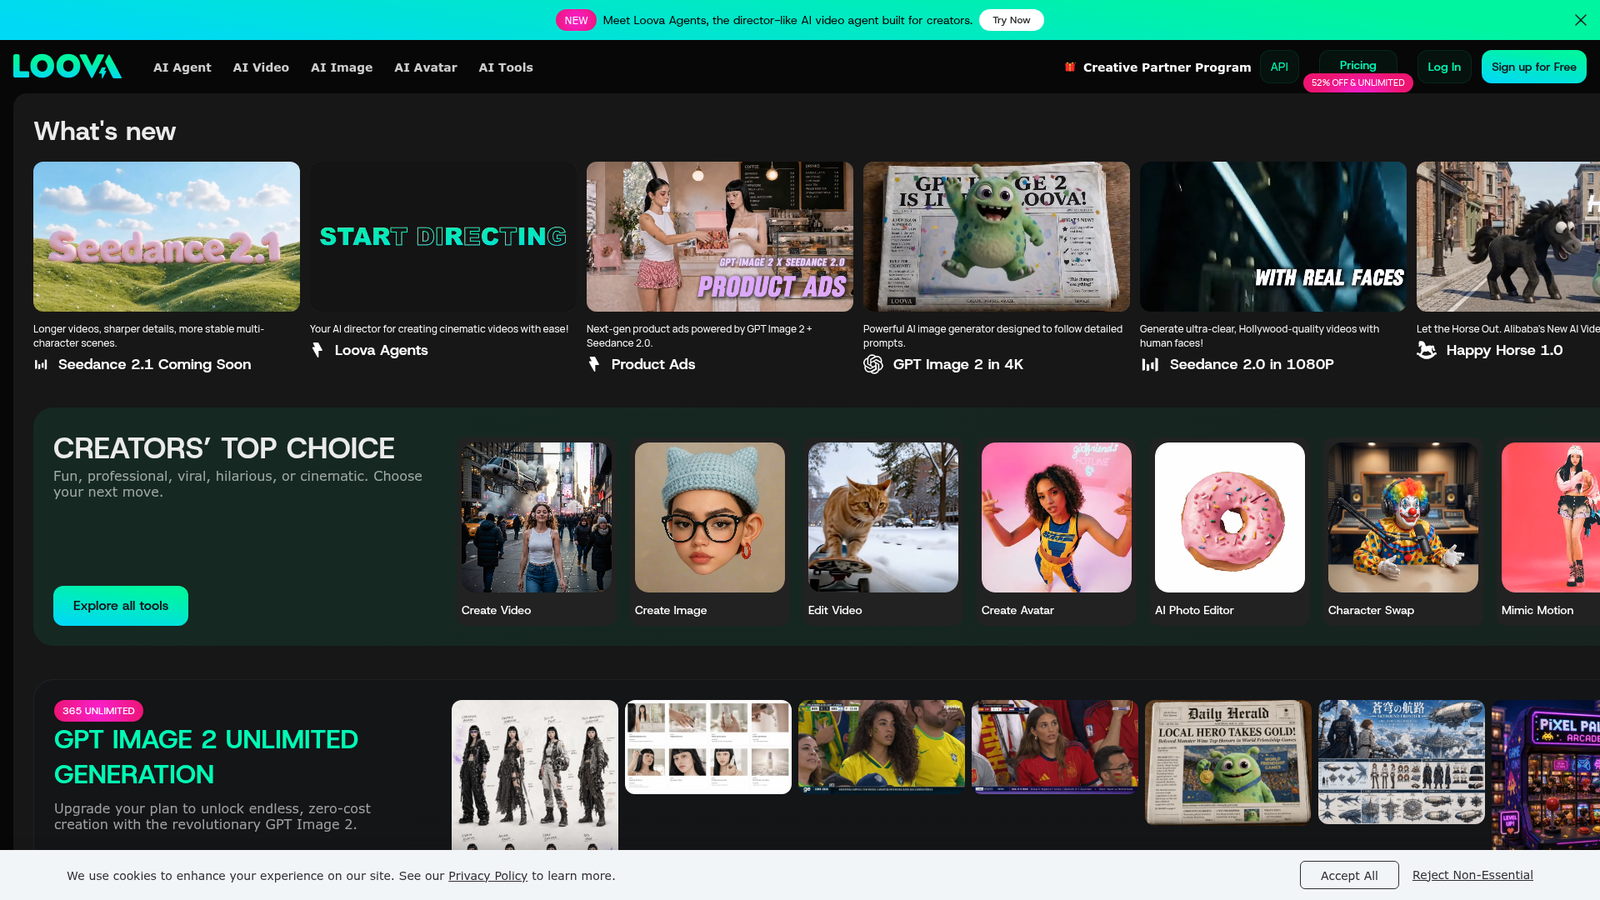1600x900 pixels.
Task: Click the Loova logo
Action: click(x=67, y=67)
